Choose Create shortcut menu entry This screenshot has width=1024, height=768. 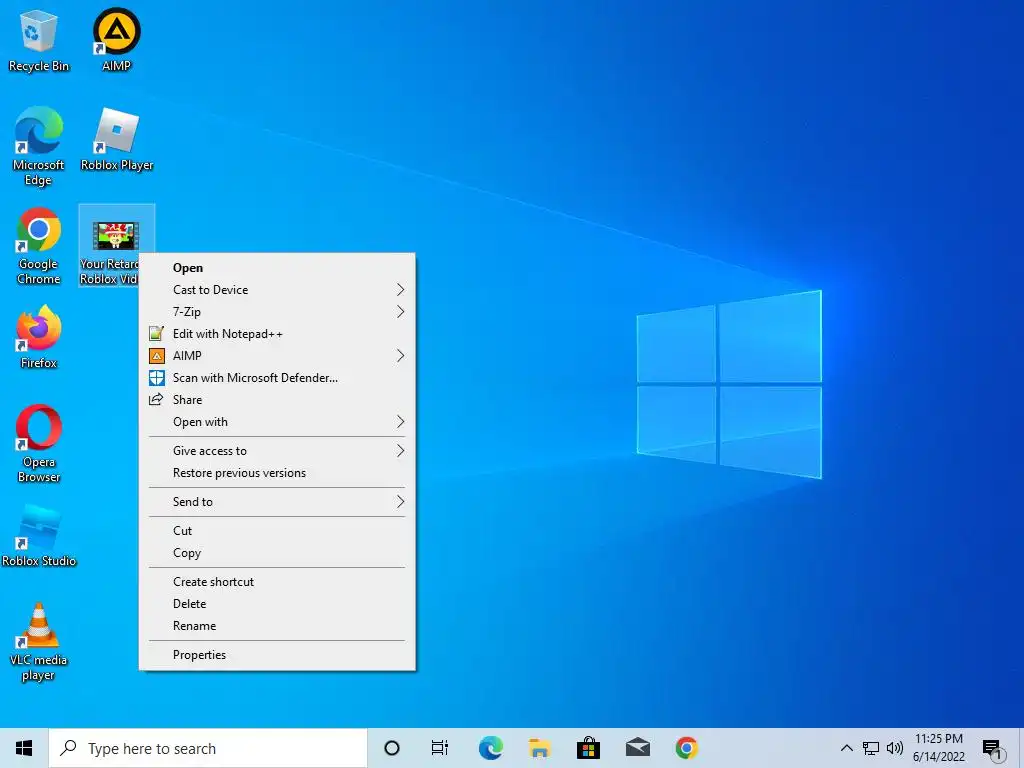coord(277,582)
